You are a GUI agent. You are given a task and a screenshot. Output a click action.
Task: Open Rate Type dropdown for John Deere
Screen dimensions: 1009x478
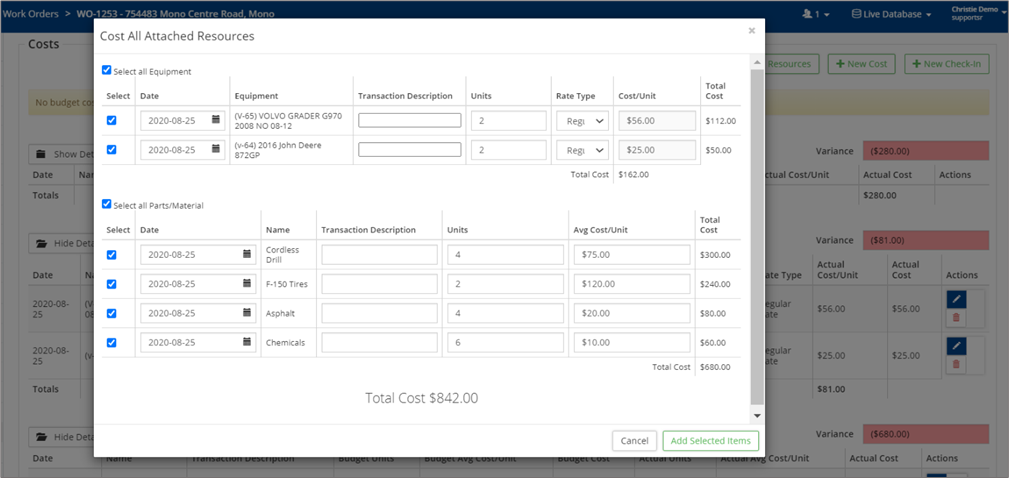pos(581,150)
